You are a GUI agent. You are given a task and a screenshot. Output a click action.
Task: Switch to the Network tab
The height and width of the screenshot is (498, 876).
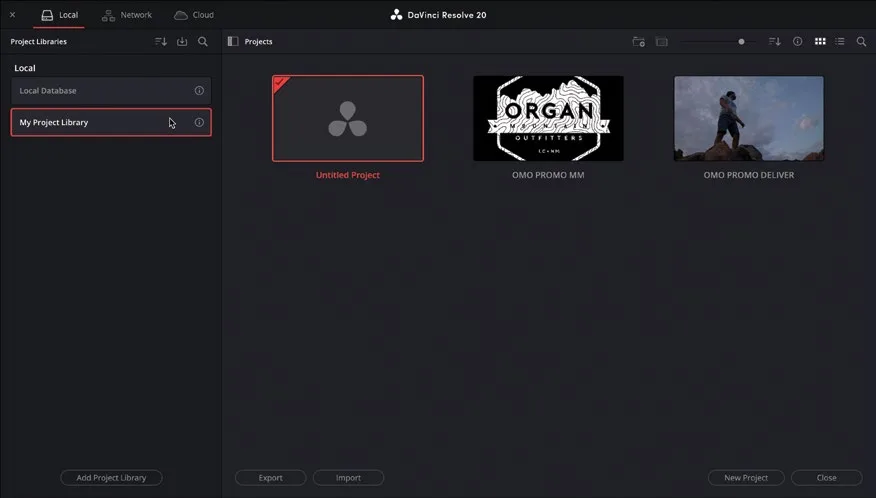tap(127, 15)
